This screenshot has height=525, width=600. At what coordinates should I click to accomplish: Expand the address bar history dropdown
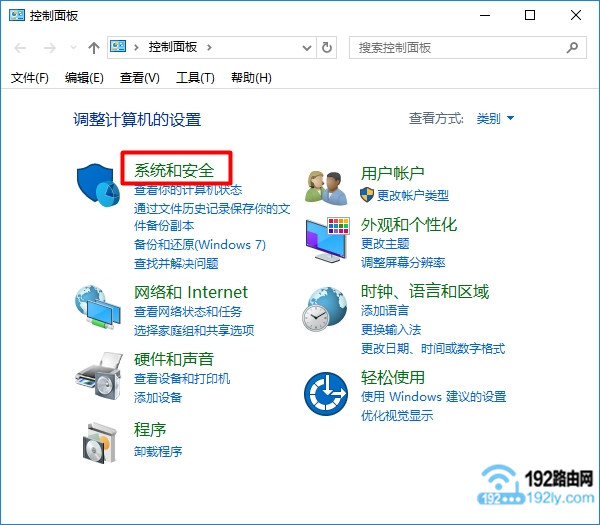[x=307, y=48]
